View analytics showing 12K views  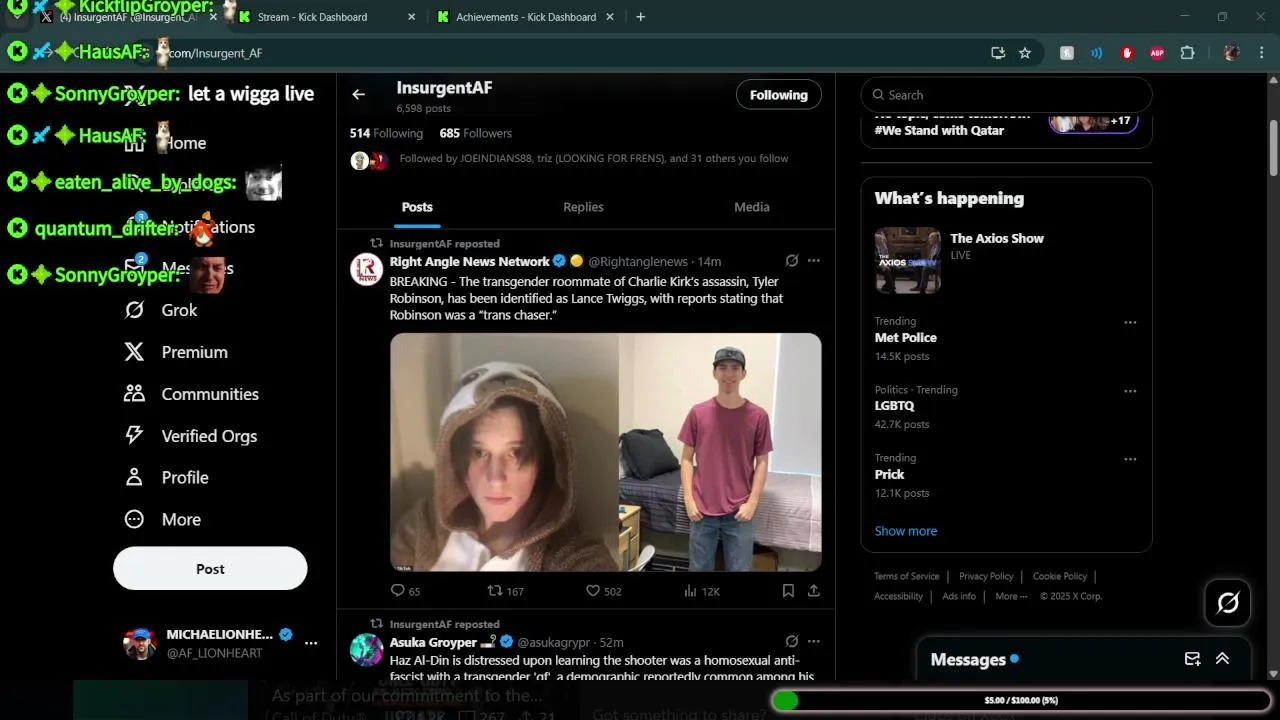click(702, 591)
